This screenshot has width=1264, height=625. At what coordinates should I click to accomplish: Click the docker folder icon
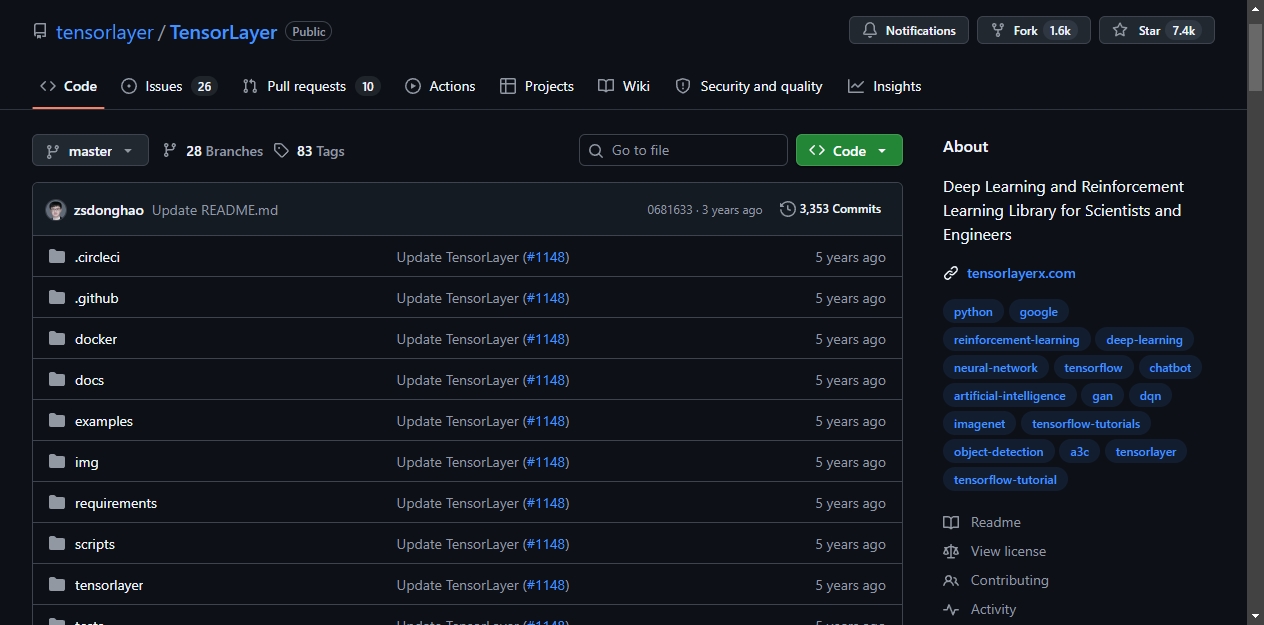[x=57, y=339]
